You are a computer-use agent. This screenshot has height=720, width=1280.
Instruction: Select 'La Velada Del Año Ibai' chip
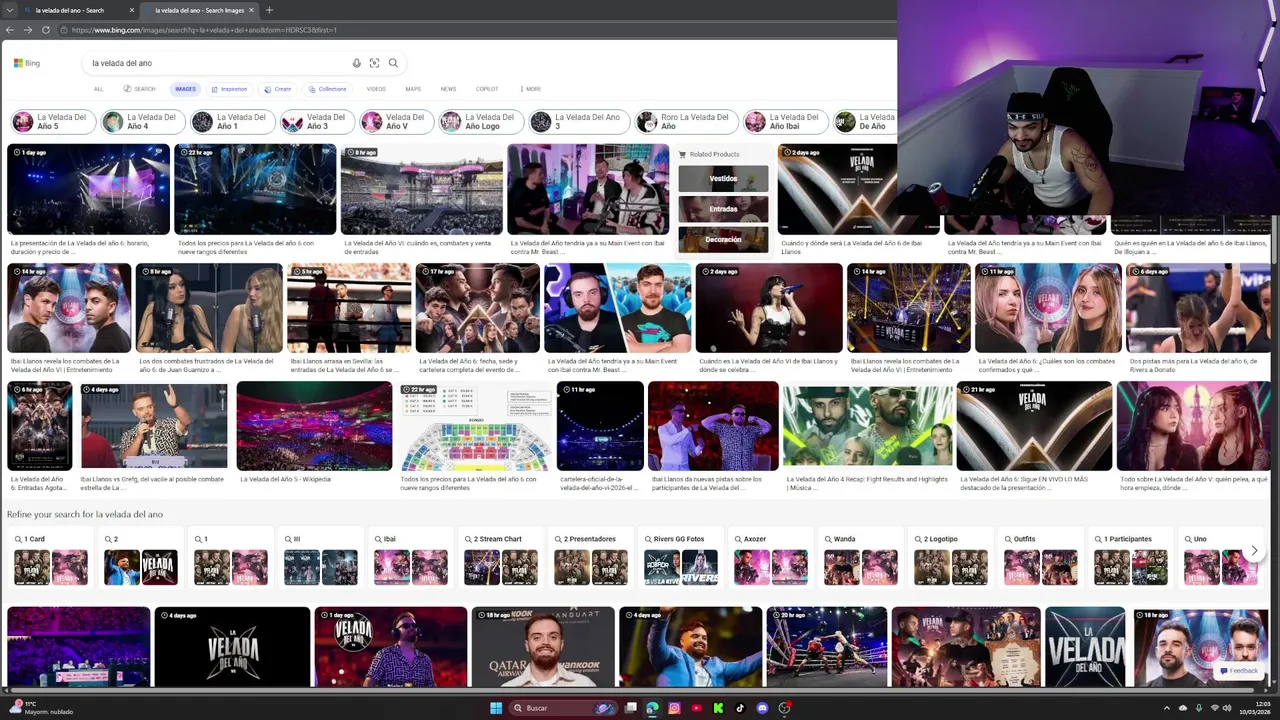(x=785, y=122)
